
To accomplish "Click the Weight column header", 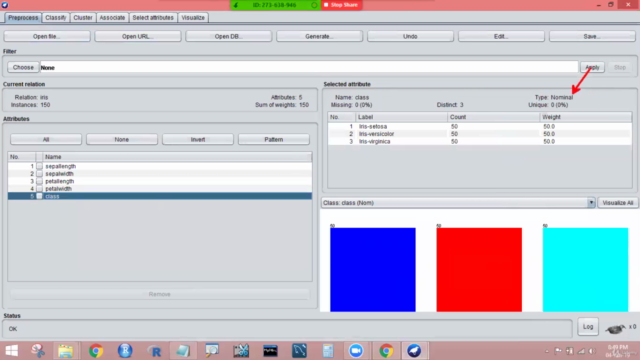I will point(586,117).
